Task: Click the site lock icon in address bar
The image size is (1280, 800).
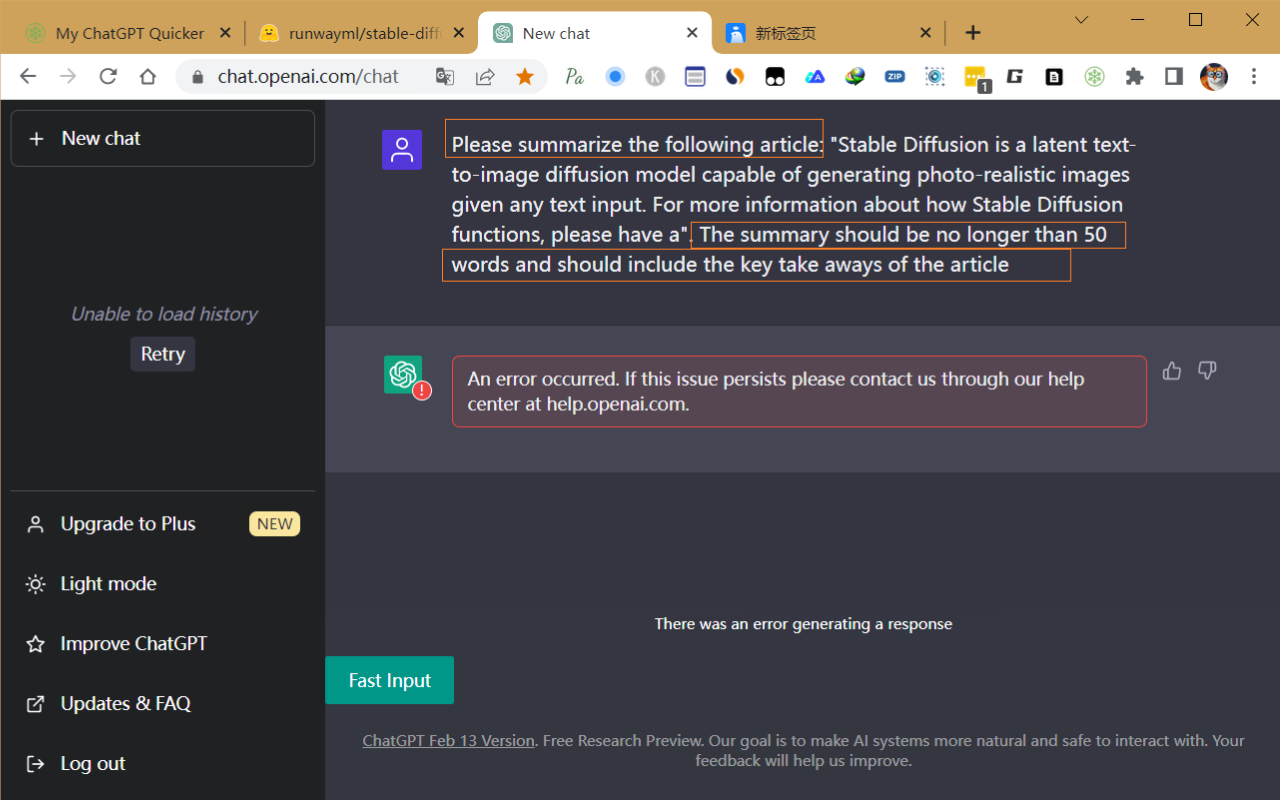Action: point(197,76)
